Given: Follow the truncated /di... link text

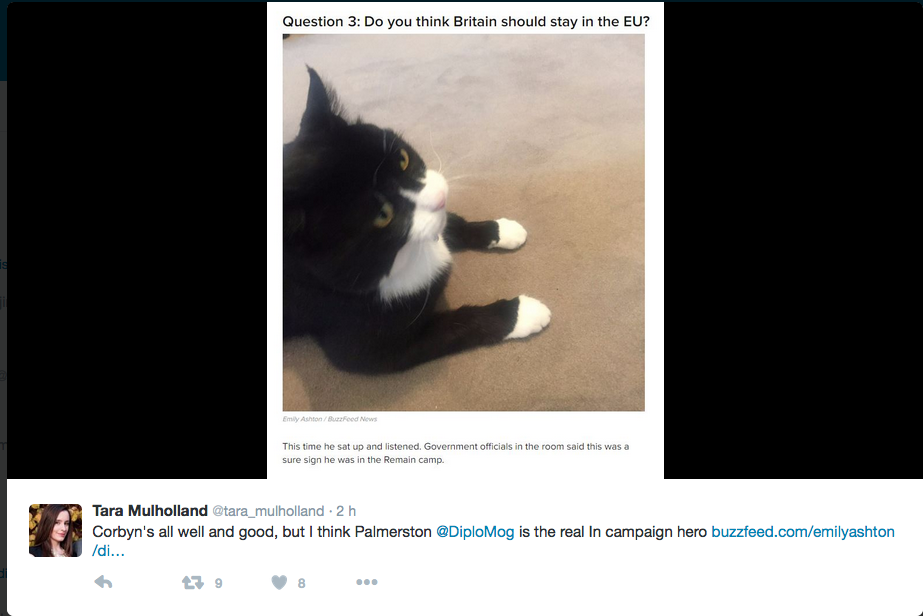Looking at the screenshot, I should tap(108, 551).
